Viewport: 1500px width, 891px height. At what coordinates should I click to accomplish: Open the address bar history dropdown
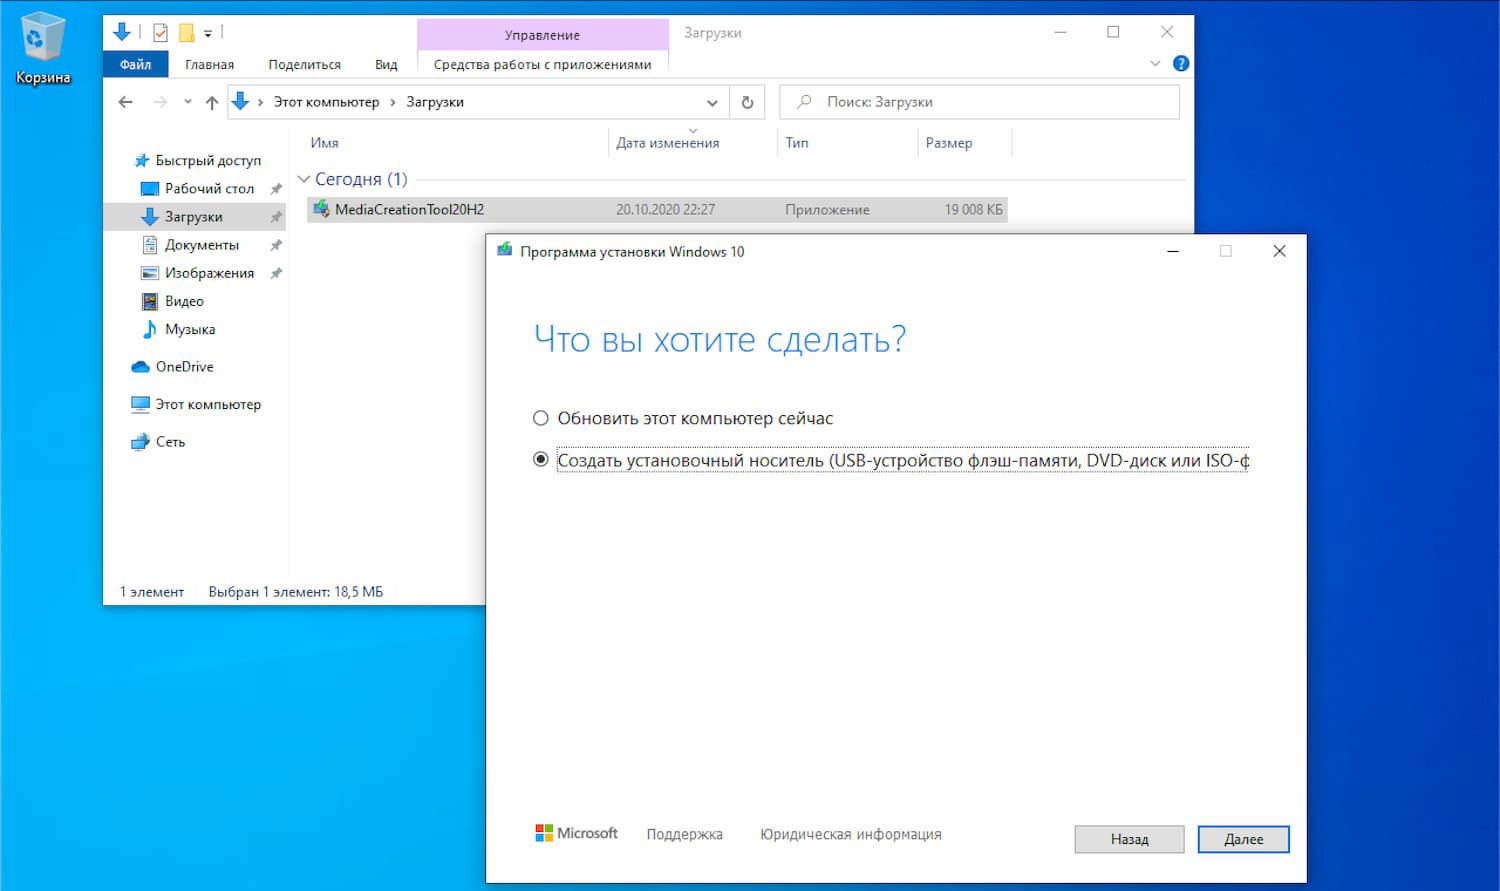coord(712,101)
